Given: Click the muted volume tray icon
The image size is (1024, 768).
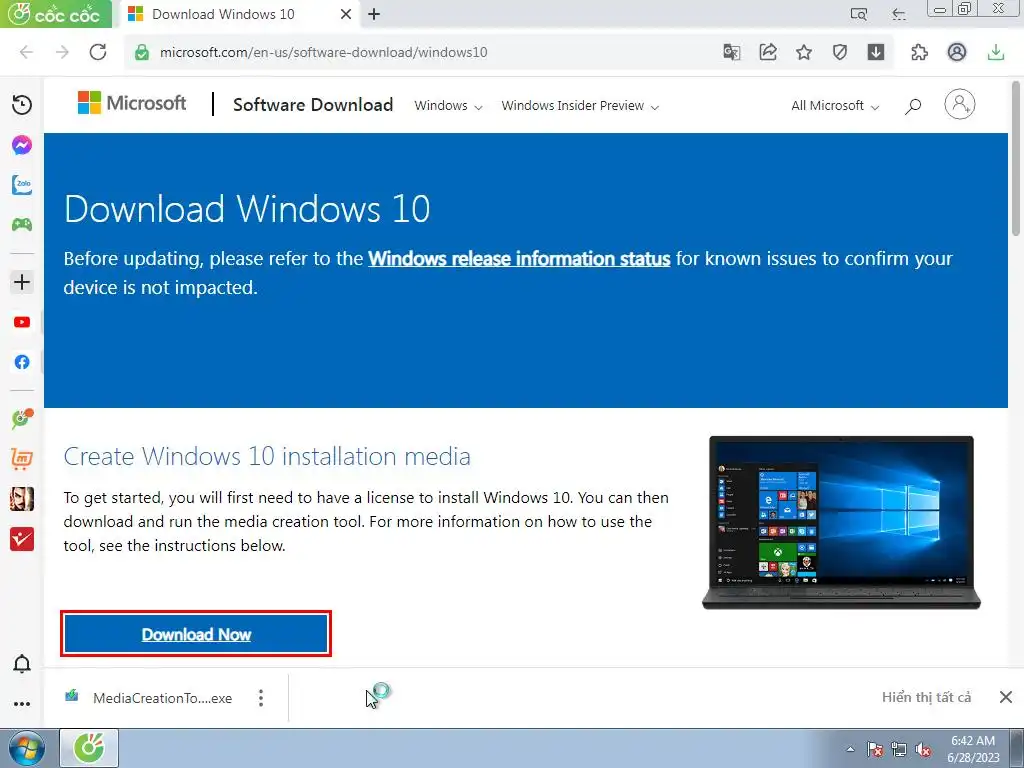Looking at the screenshot, I should pos(923,750).
